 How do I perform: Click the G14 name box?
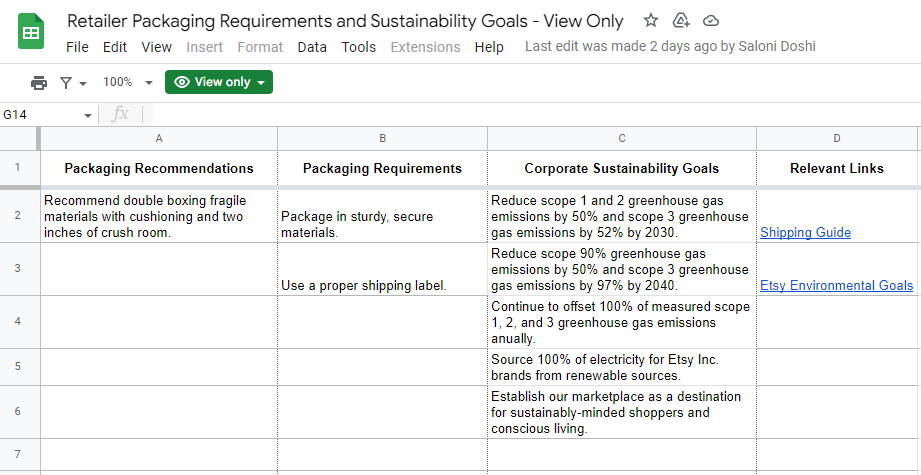[41, 114]
